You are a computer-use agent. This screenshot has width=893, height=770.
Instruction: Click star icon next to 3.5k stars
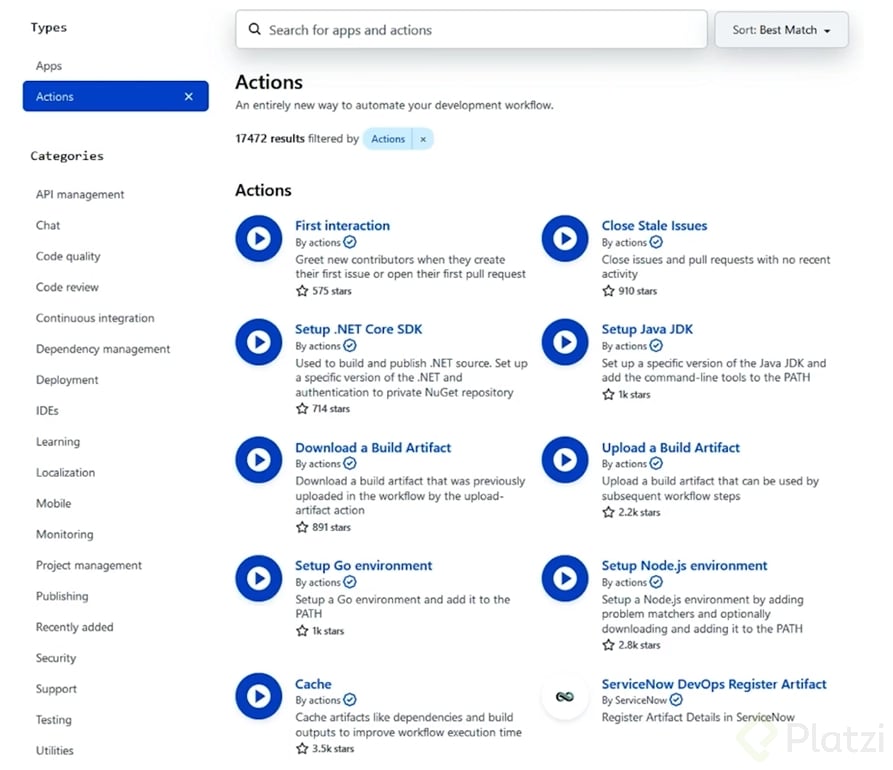[x=302, y=748]
